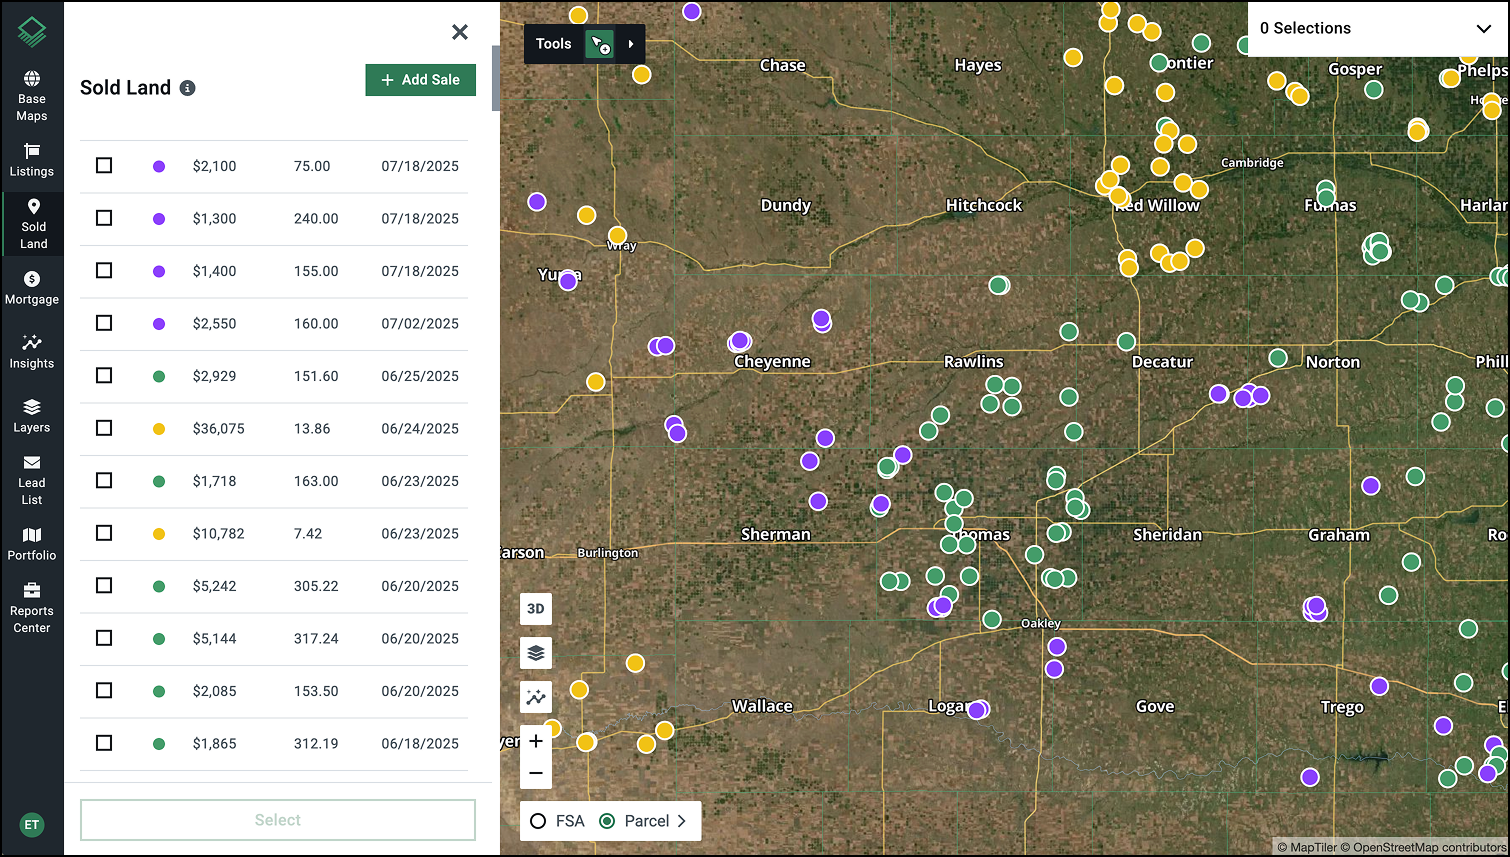The image size is (1510, 857).
Task: Click the map insights chart button
Action: 536,697
